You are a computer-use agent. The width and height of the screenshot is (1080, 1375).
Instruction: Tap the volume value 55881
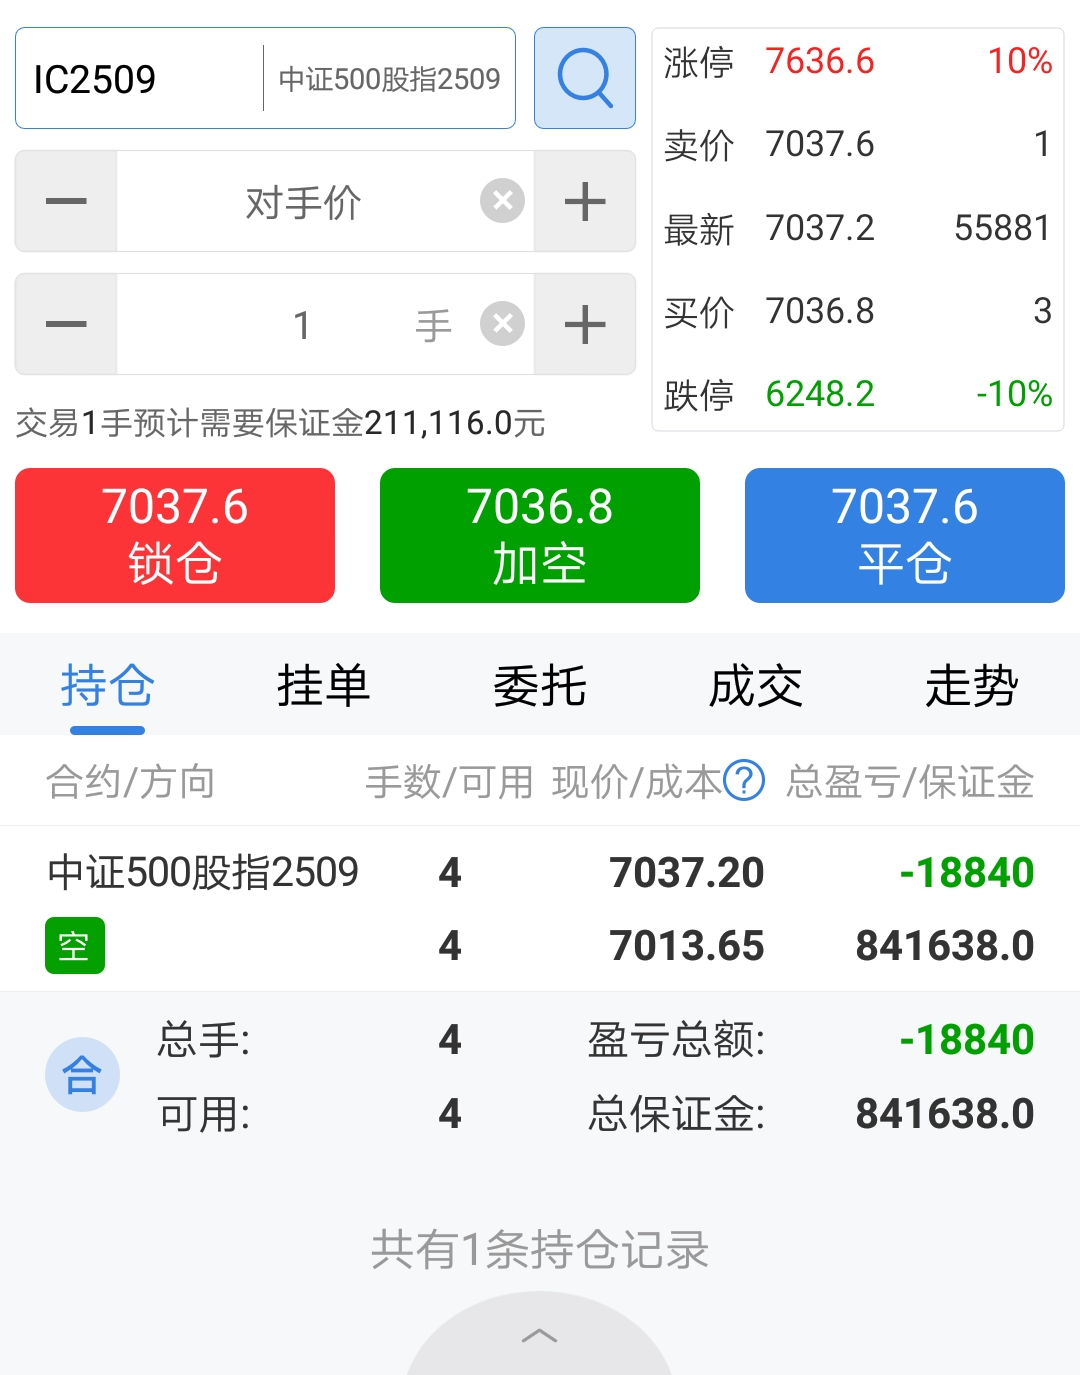click(1002, 228)
